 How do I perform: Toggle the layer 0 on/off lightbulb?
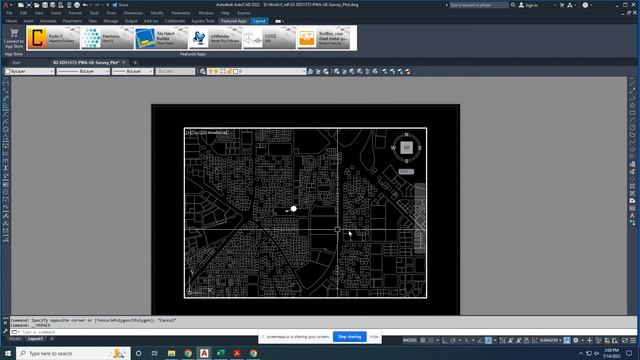(211, 71)
